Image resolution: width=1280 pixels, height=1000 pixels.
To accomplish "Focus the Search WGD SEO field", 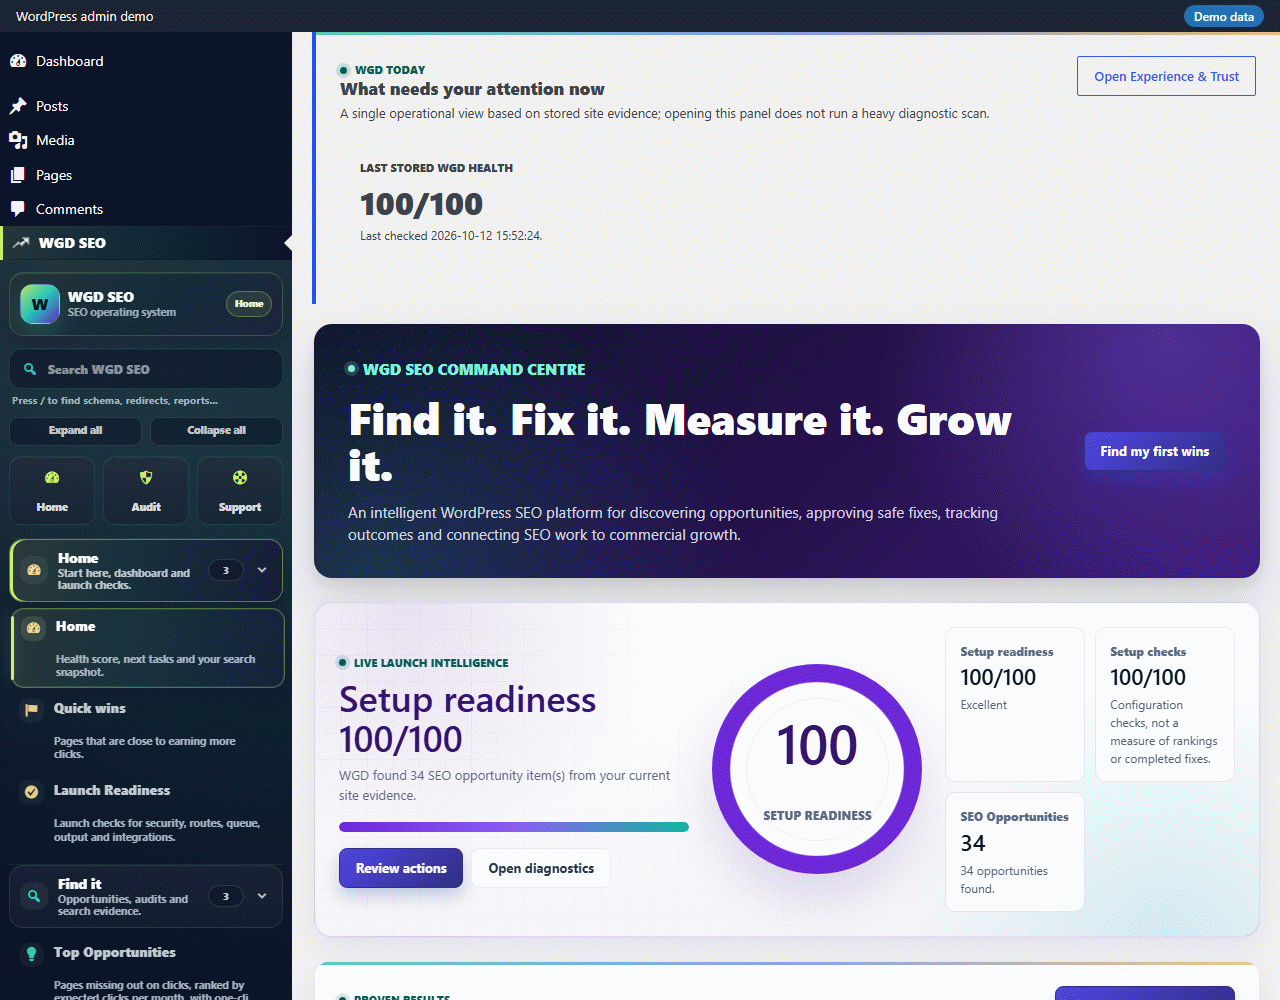I will (146, 369).
